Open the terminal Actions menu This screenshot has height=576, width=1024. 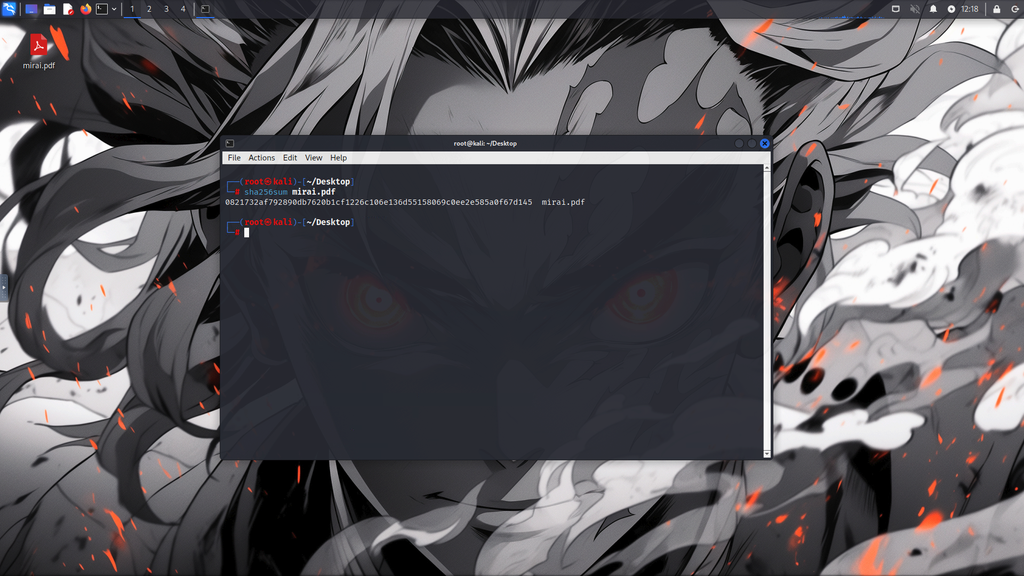pyautogui.click(x=261, y=158)
